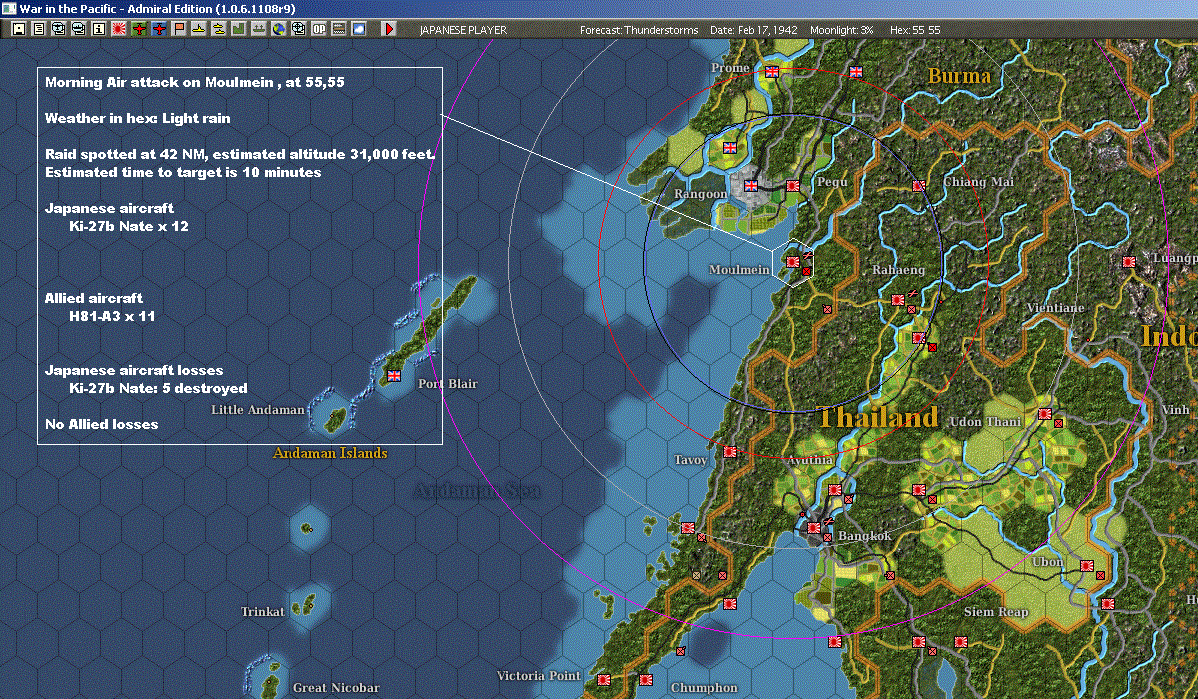This screenshot has height=699, width=1198.
Task: Click the third toolbar icon with stacked globe
Action: click(59, 29)
